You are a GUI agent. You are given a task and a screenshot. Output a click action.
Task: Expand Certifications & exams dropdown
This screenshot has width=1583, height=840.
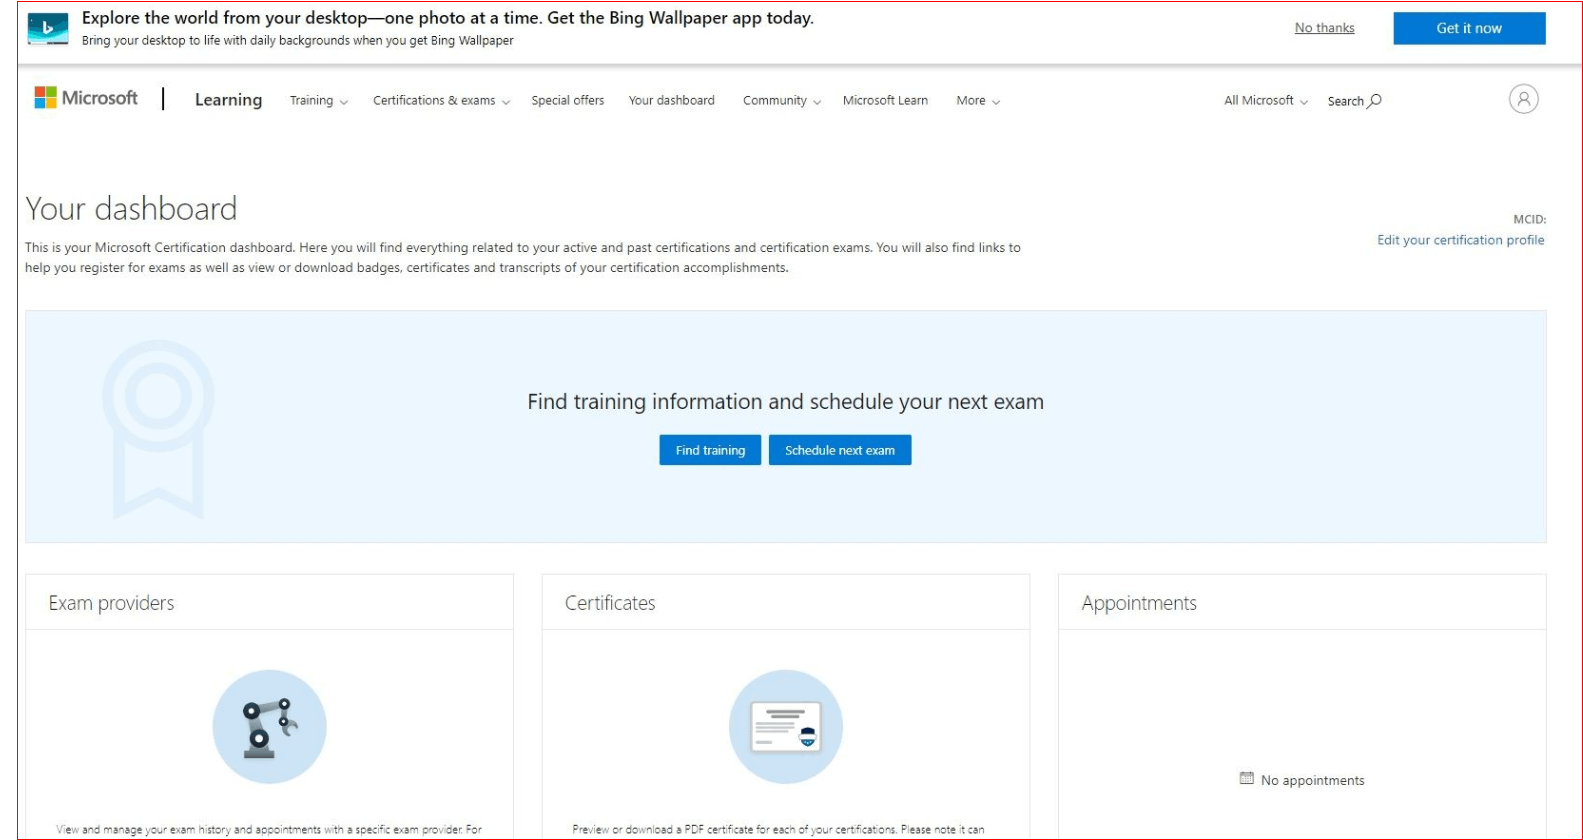(x=441, y=101)
